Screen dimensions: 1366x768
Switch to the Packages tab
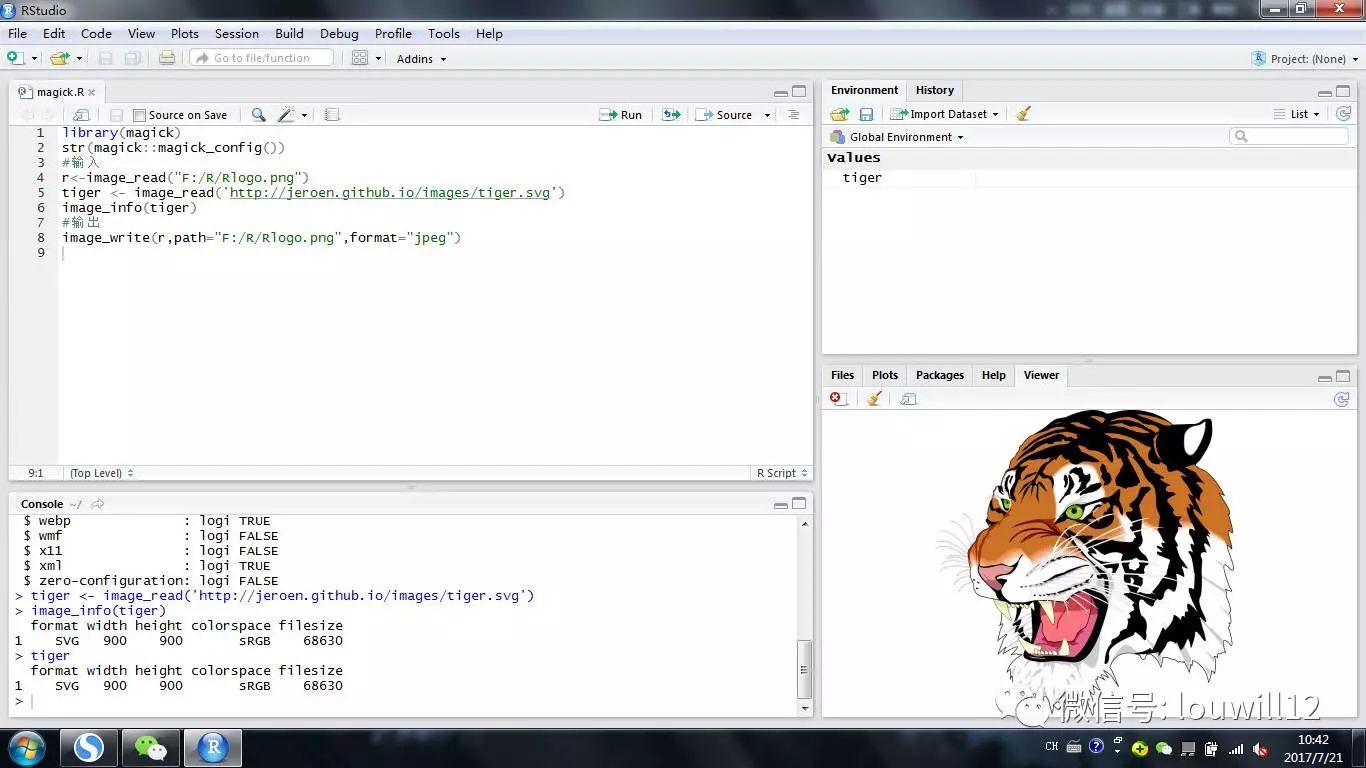(x=939, y=375)
